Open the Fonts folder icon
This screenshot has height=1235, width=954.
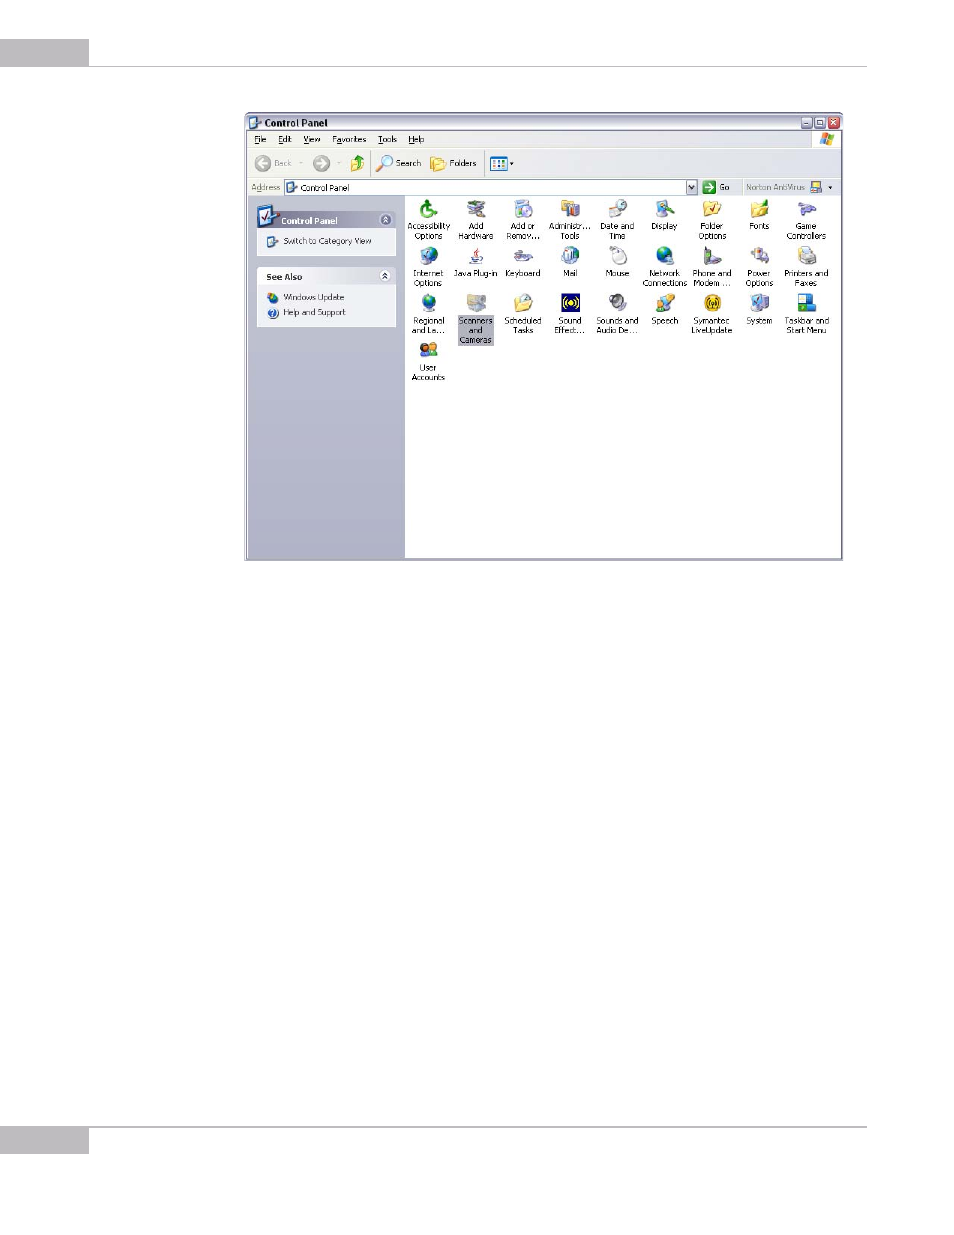[759, 215]
